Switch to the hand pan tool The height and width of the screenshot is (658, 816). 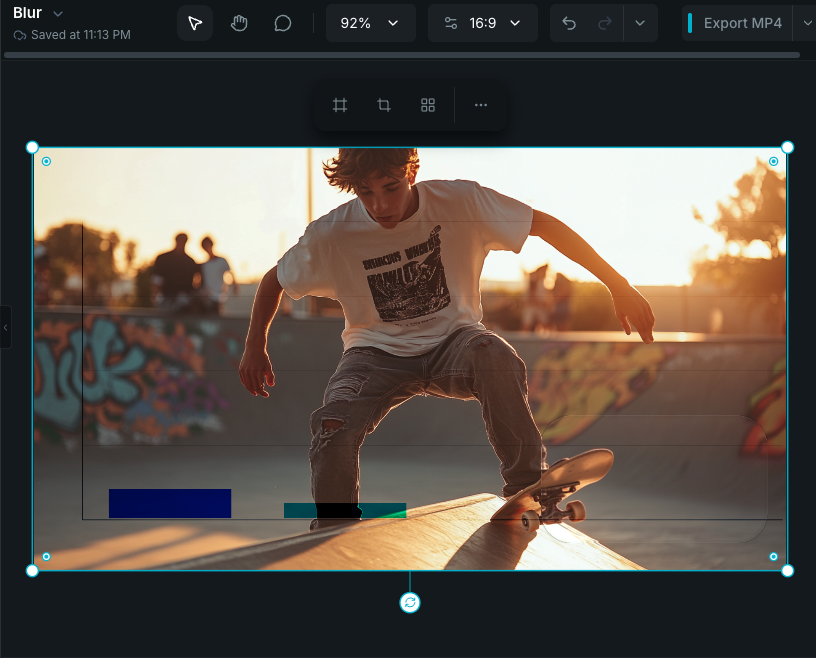tap(239, 22)
